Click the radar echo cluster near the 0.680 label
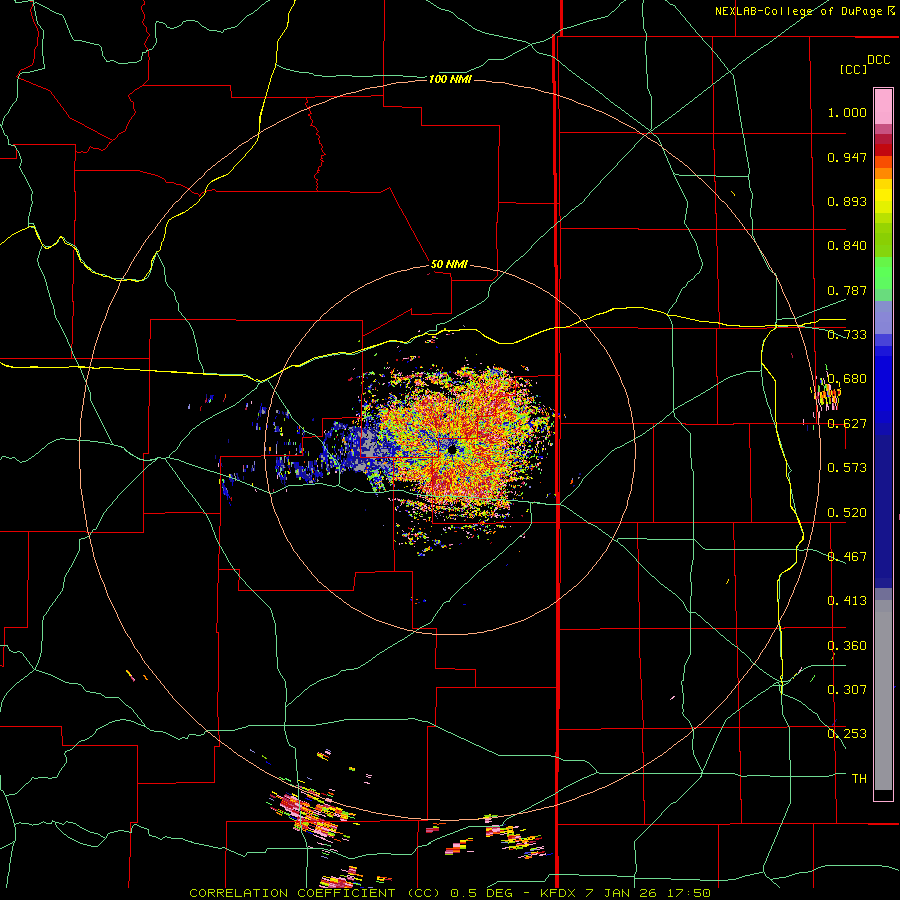The height and width of the screenshot is (900, 900). pyautogui.click(x=827, y=395)
